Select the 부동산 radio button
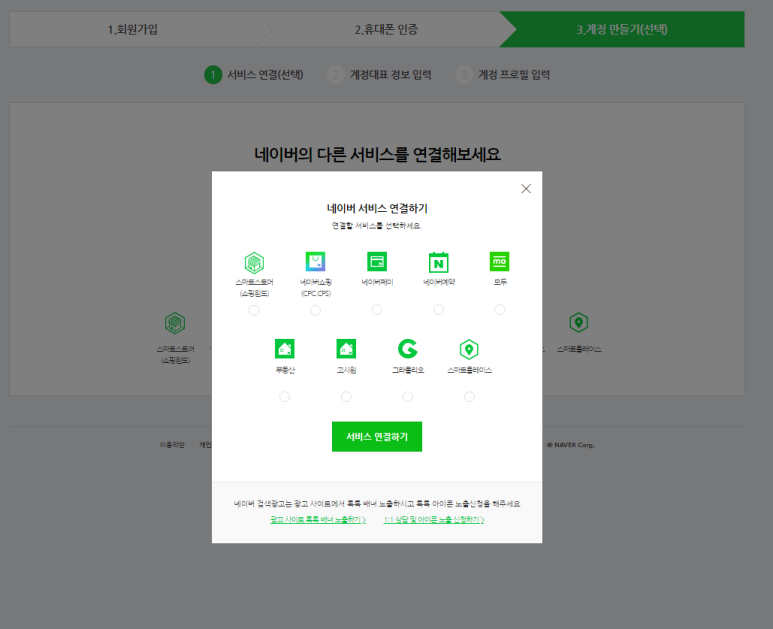This screenshot has width=773, height=629. click(x=284, y=397)
